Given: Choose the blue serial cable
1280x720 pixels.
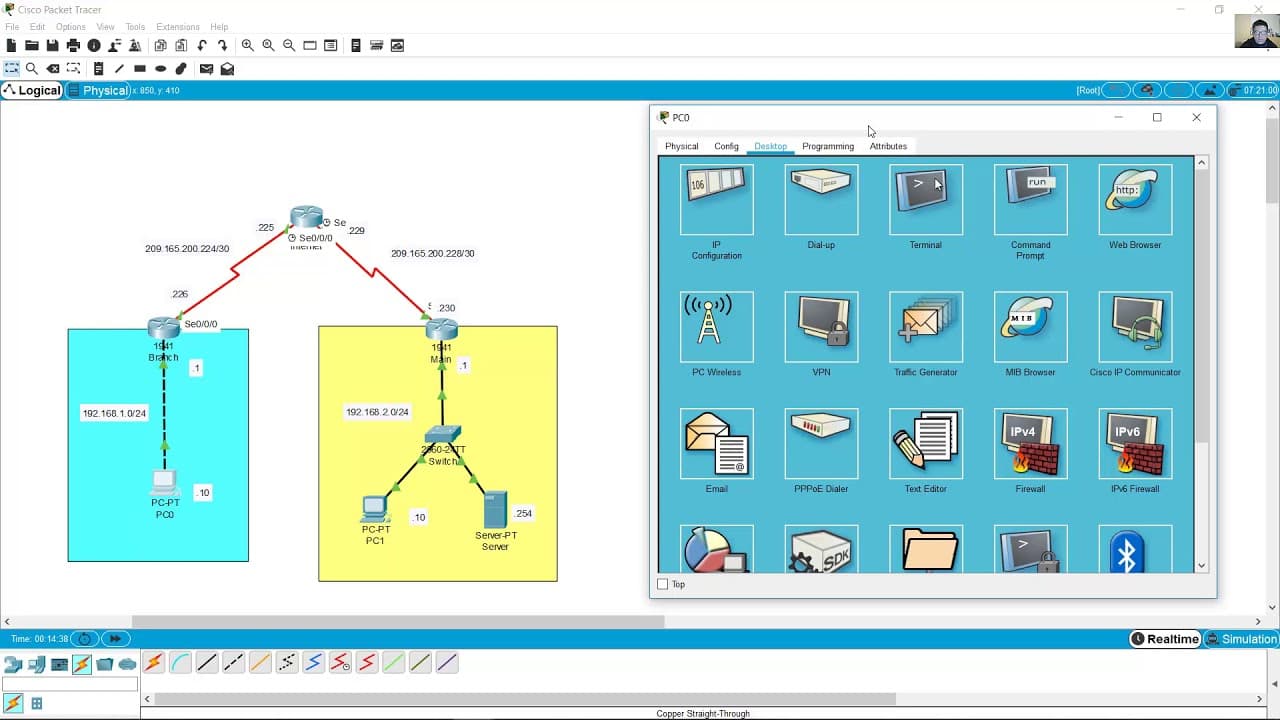Looking at the screenshot, I should (313, 662).
